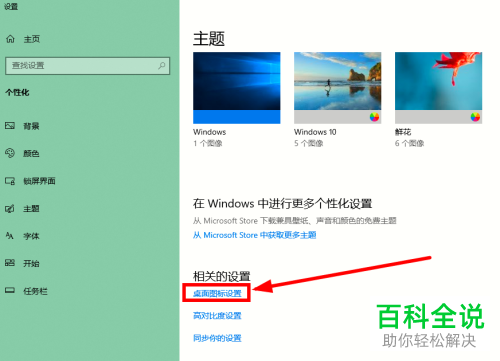Screen dimensions: 500x361
Task: Open 同步你的设置 link
Action: tap(217, 338)
